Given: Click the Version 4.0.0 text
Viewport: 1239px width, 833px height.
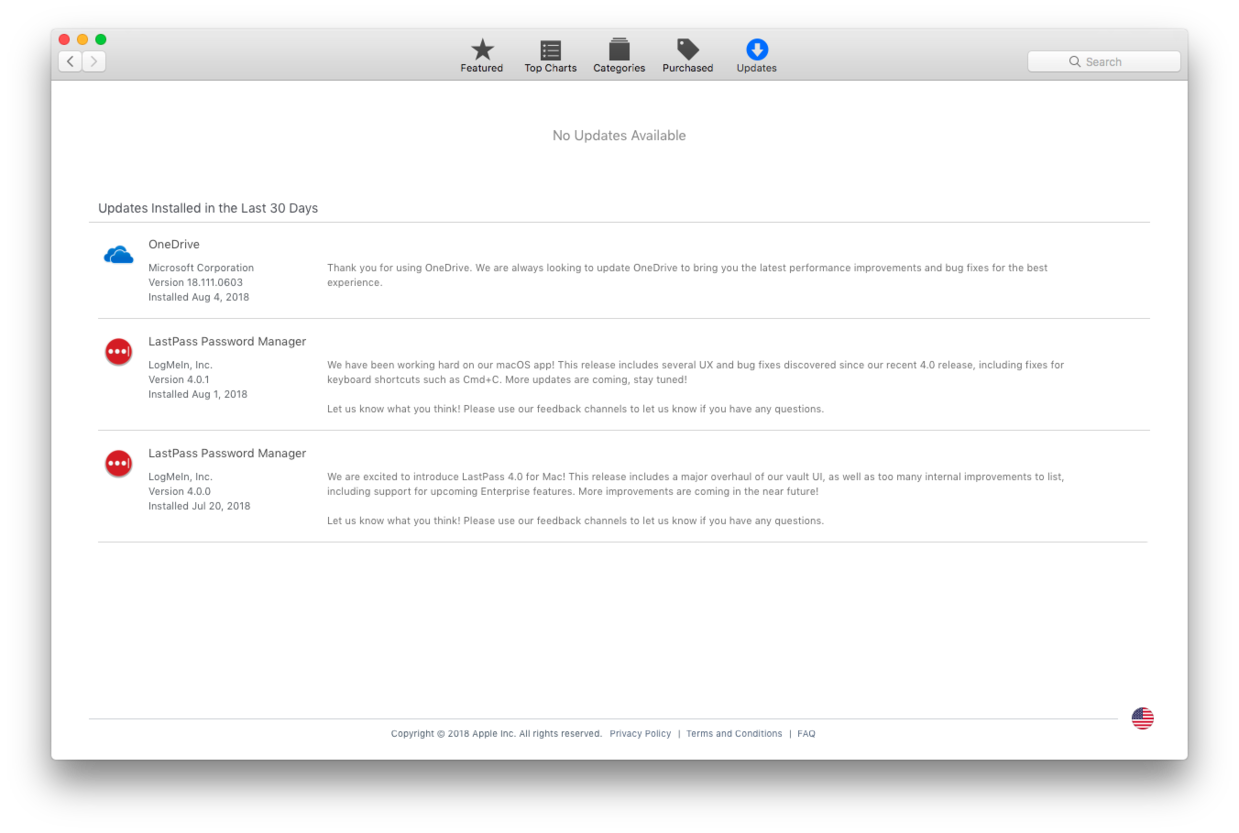Looking at the screenshot, I should click(x=179, y=492).
